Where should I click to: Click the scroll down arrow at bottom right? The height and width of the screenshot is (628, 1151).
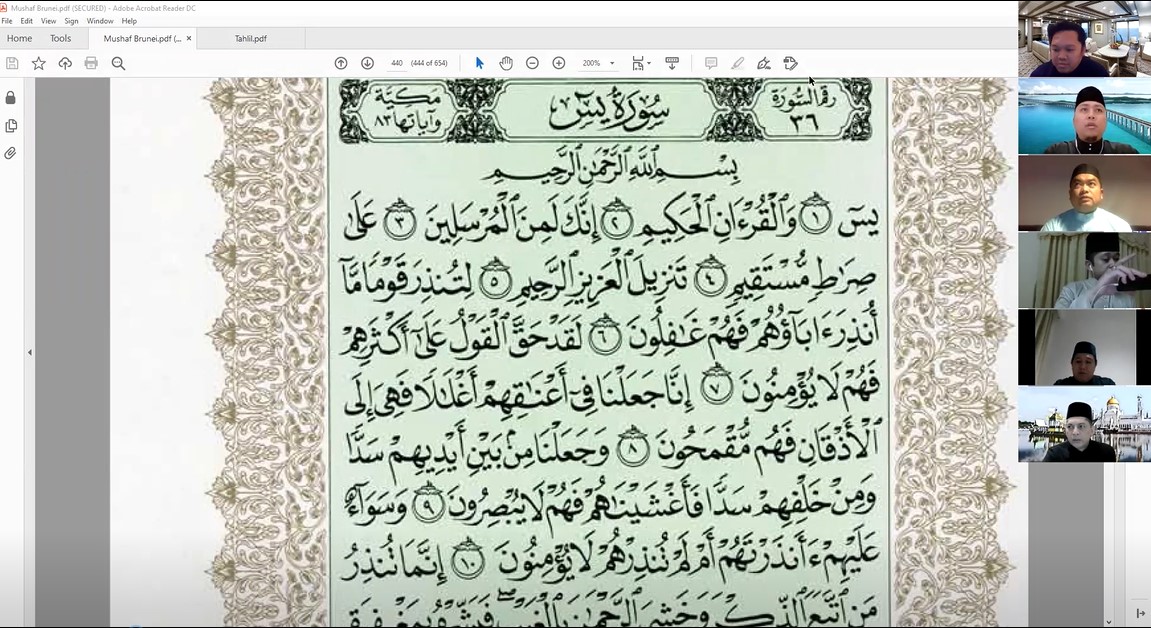pos(1108,622)
